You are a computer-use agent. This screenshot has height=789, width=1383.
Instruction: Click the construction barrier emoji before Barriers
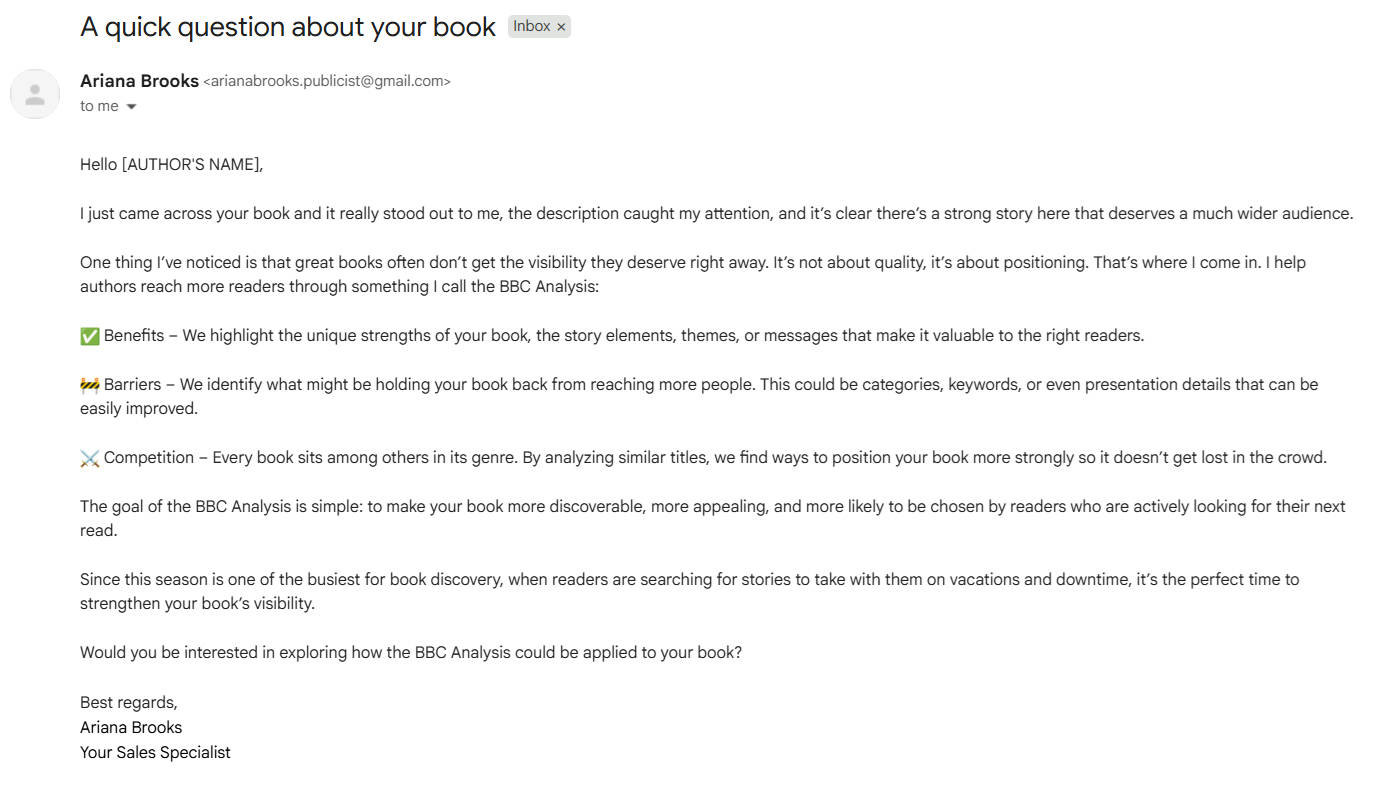[x=90, y=385]
